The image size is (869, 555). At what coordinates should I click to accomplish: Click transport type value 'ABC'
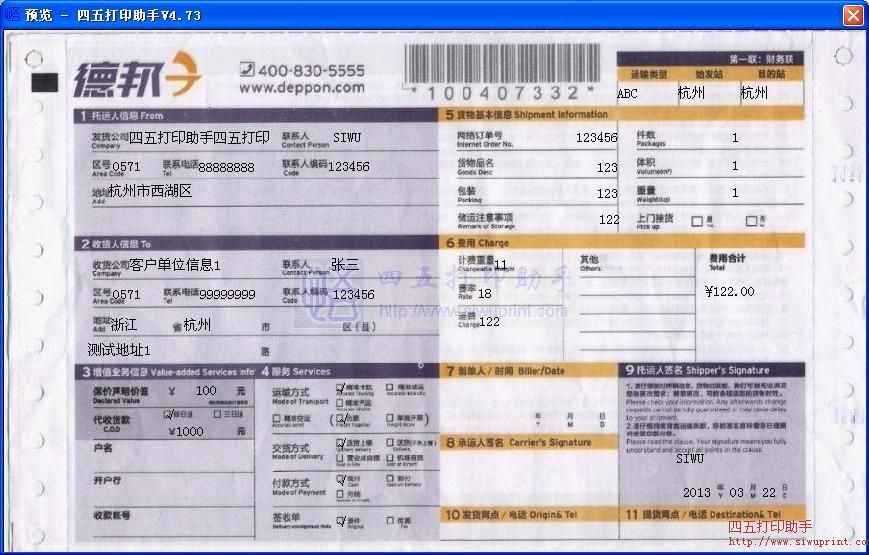tap(627, 94)
